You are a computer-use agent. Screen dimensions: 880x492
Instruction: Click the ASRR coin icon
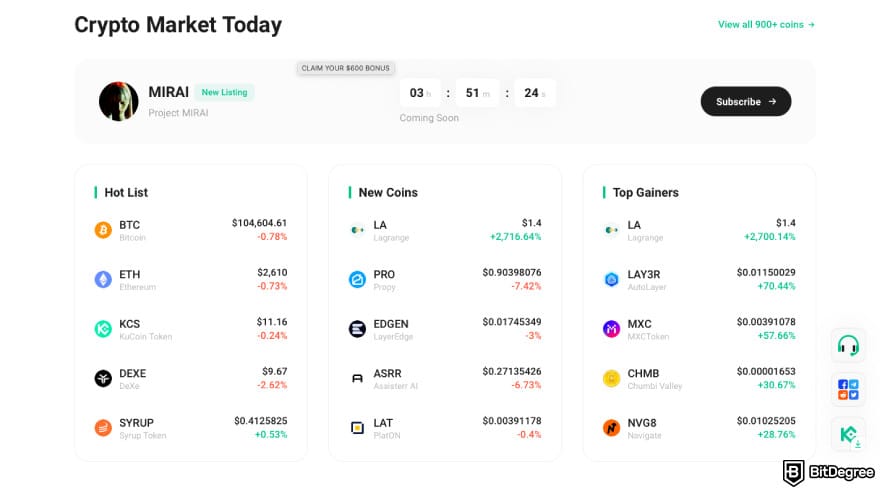357,378
